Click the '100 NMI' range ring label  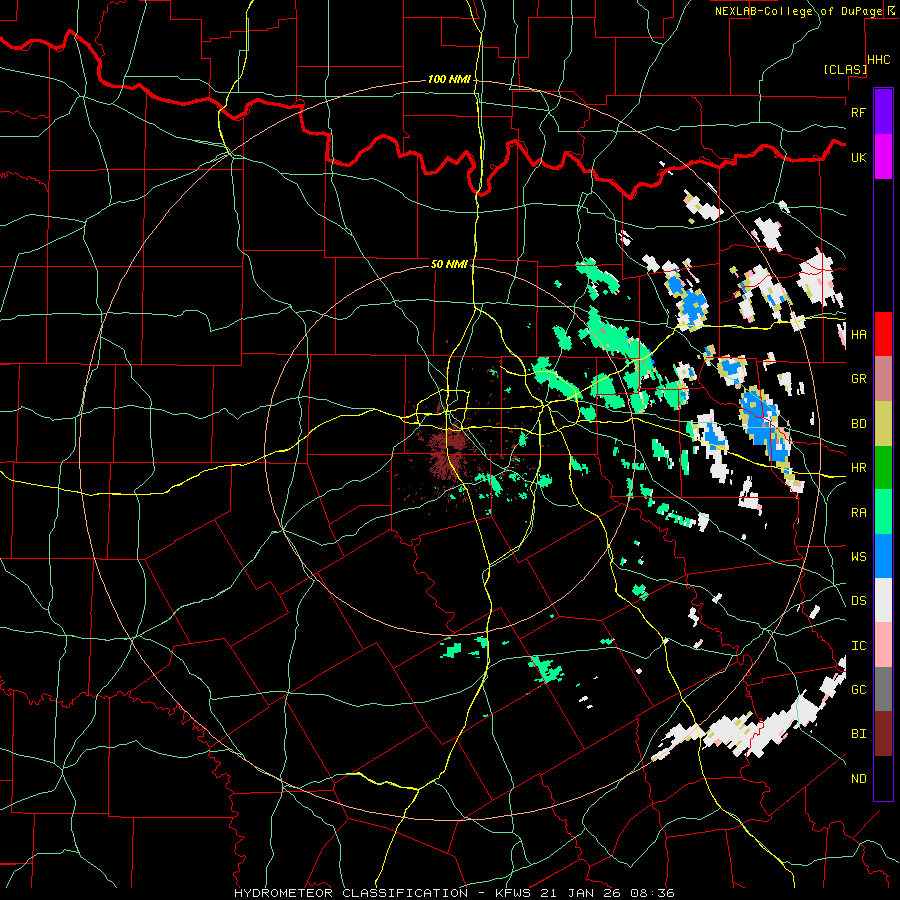pos(449,79)
